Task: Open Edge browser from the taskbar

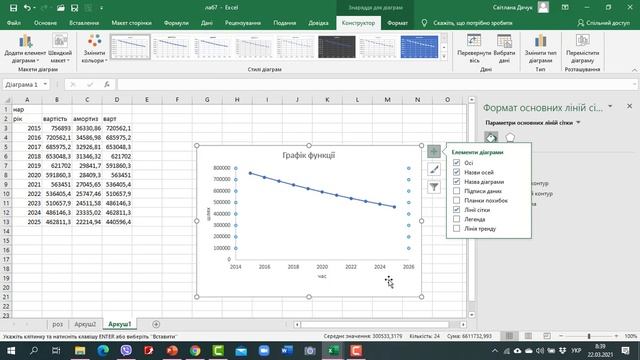Action: (103, 351)
